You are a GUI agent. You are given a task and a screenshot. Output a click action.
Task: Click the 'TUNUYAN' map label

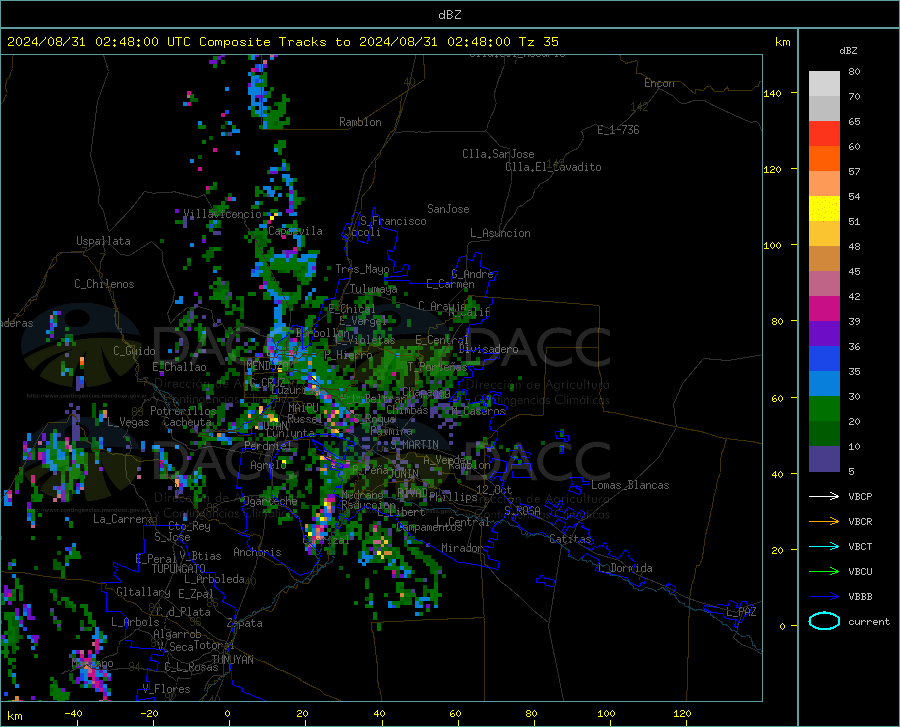pos(232,660)
